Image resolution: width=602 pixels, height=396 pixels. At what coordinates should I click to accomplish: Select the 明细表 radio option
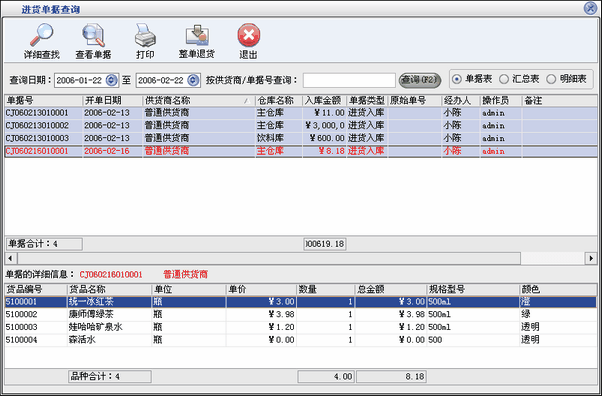pos(551,79)
